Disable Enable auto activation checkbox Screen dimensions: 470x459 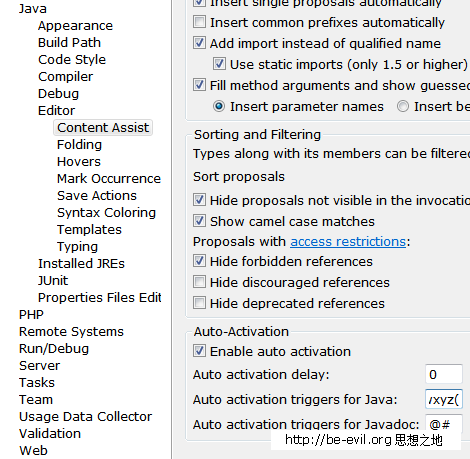tap(199, 351)
